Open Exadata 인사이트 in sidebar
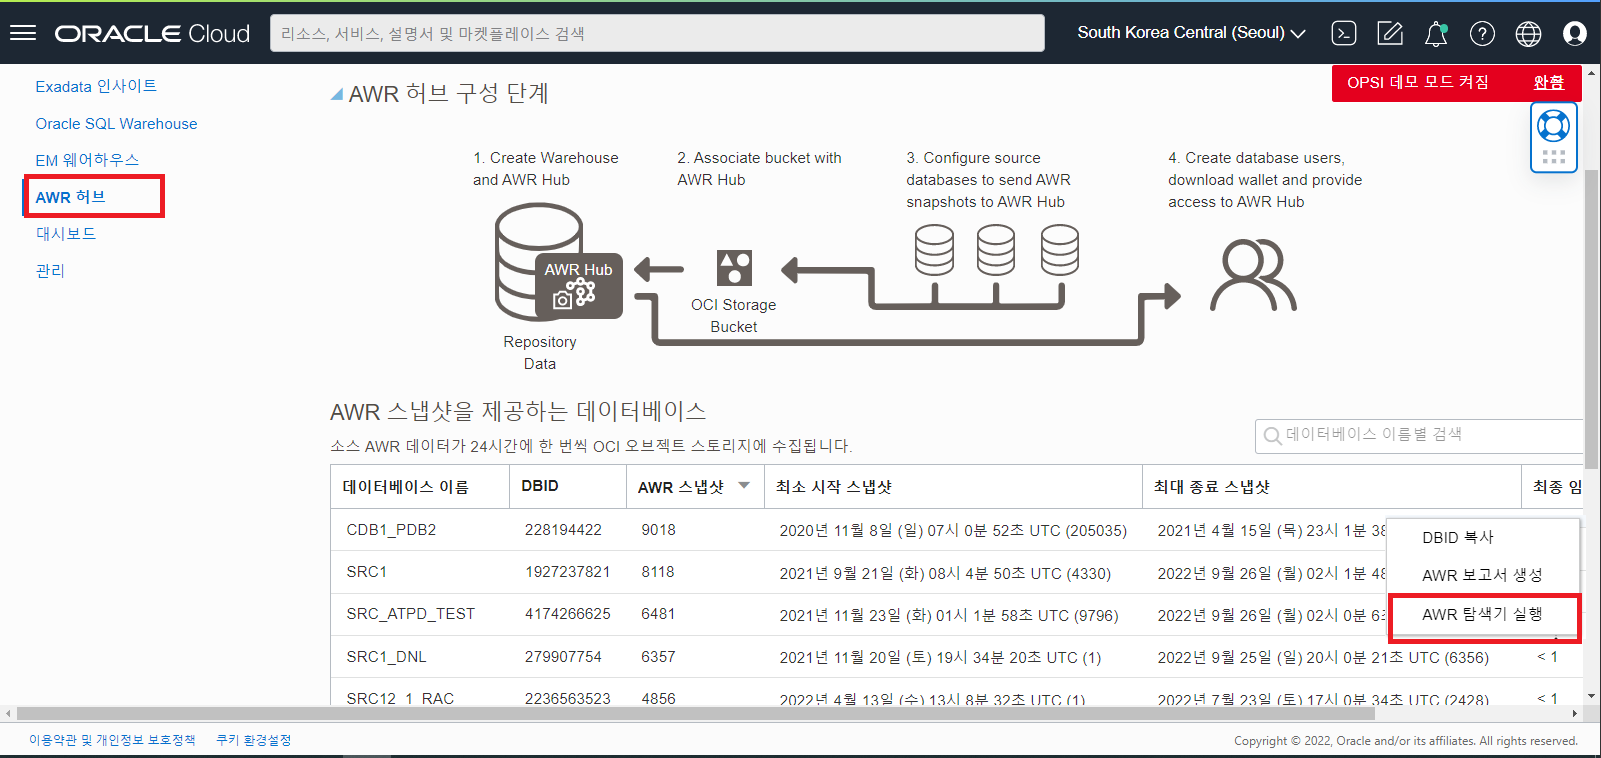The height and width of the screenshot is (758, 1601). coord(96,86)
